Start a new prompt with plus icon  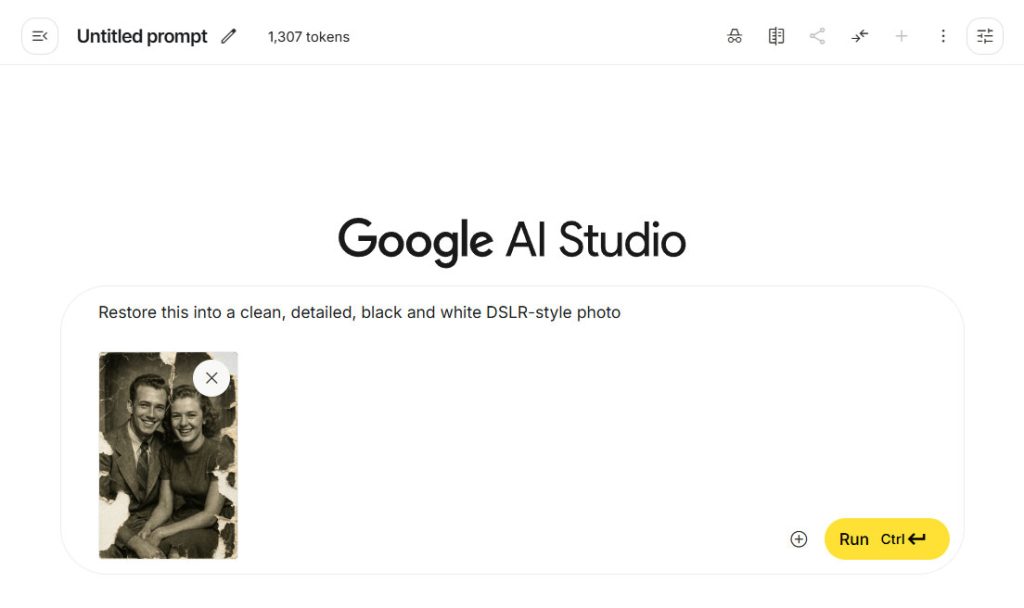[x=901, y=37]
